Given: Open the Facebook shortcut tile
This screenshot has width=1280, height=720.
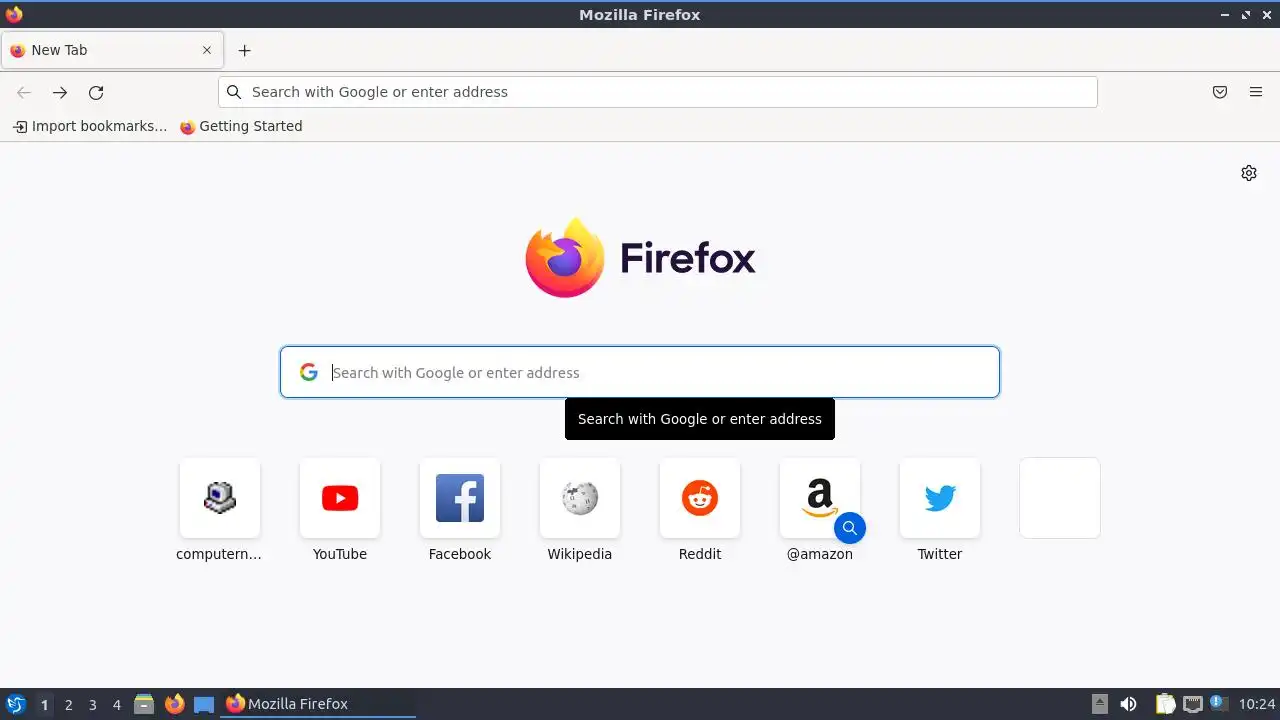Looking at the screenshot, I should pyautogui.click(x=460, y=498).
